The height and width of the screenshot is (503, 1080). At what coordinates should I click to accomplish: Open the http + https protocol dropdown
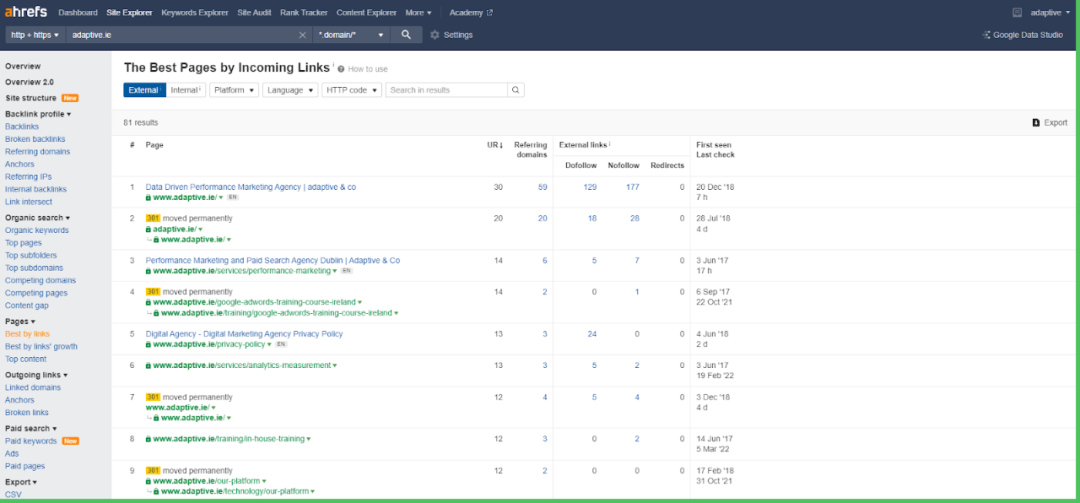pyautogui.click(x=35, y=35)
